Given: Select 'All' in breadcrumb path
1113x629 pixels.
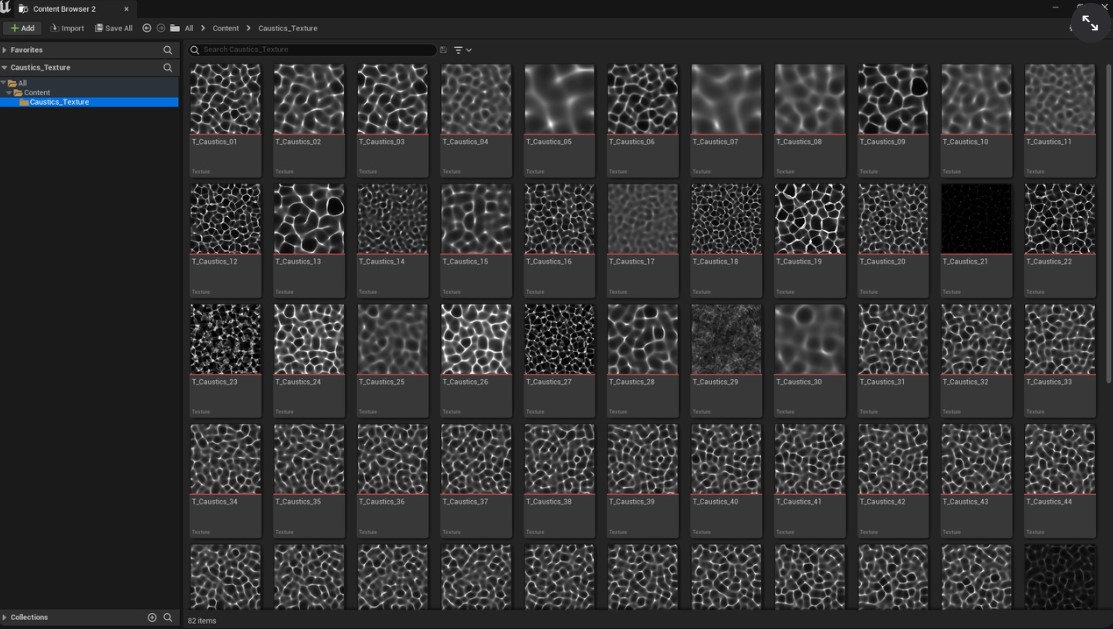Looking at the screenshot, I should (189, 28).
